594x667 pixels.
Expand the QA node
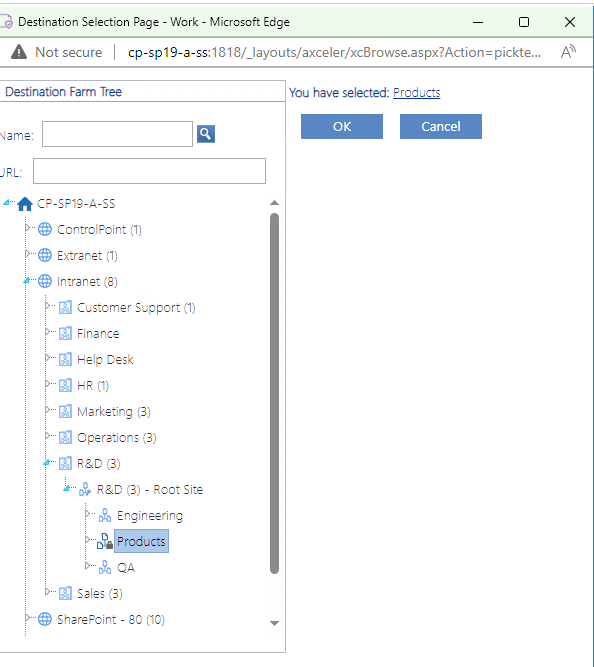[x=88, y=565]
